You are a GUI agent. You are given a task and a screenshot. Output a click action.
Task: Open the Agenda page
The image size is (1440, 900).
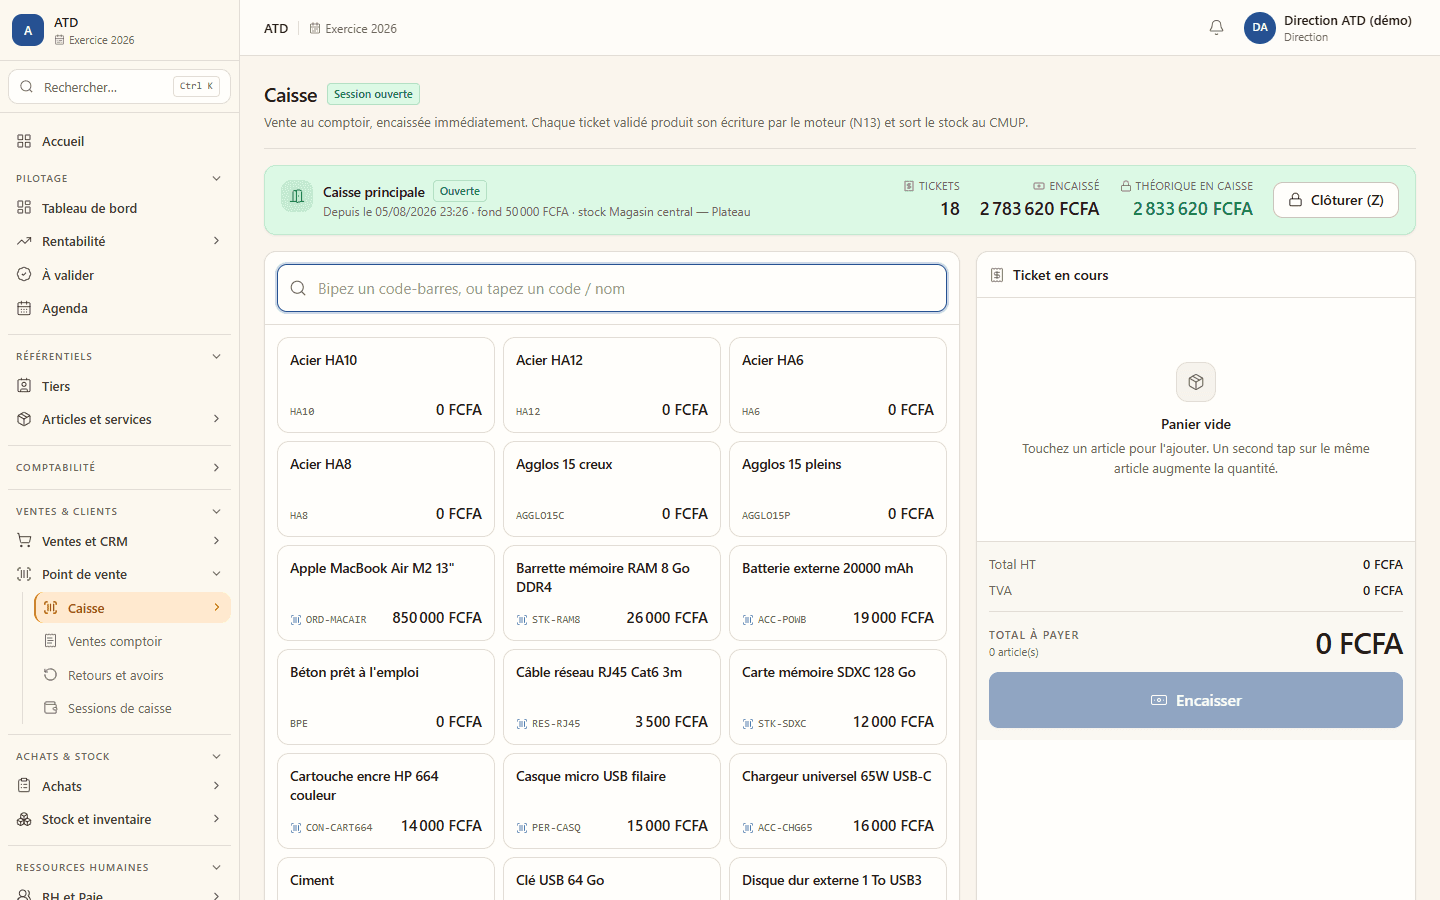[119, 308]
